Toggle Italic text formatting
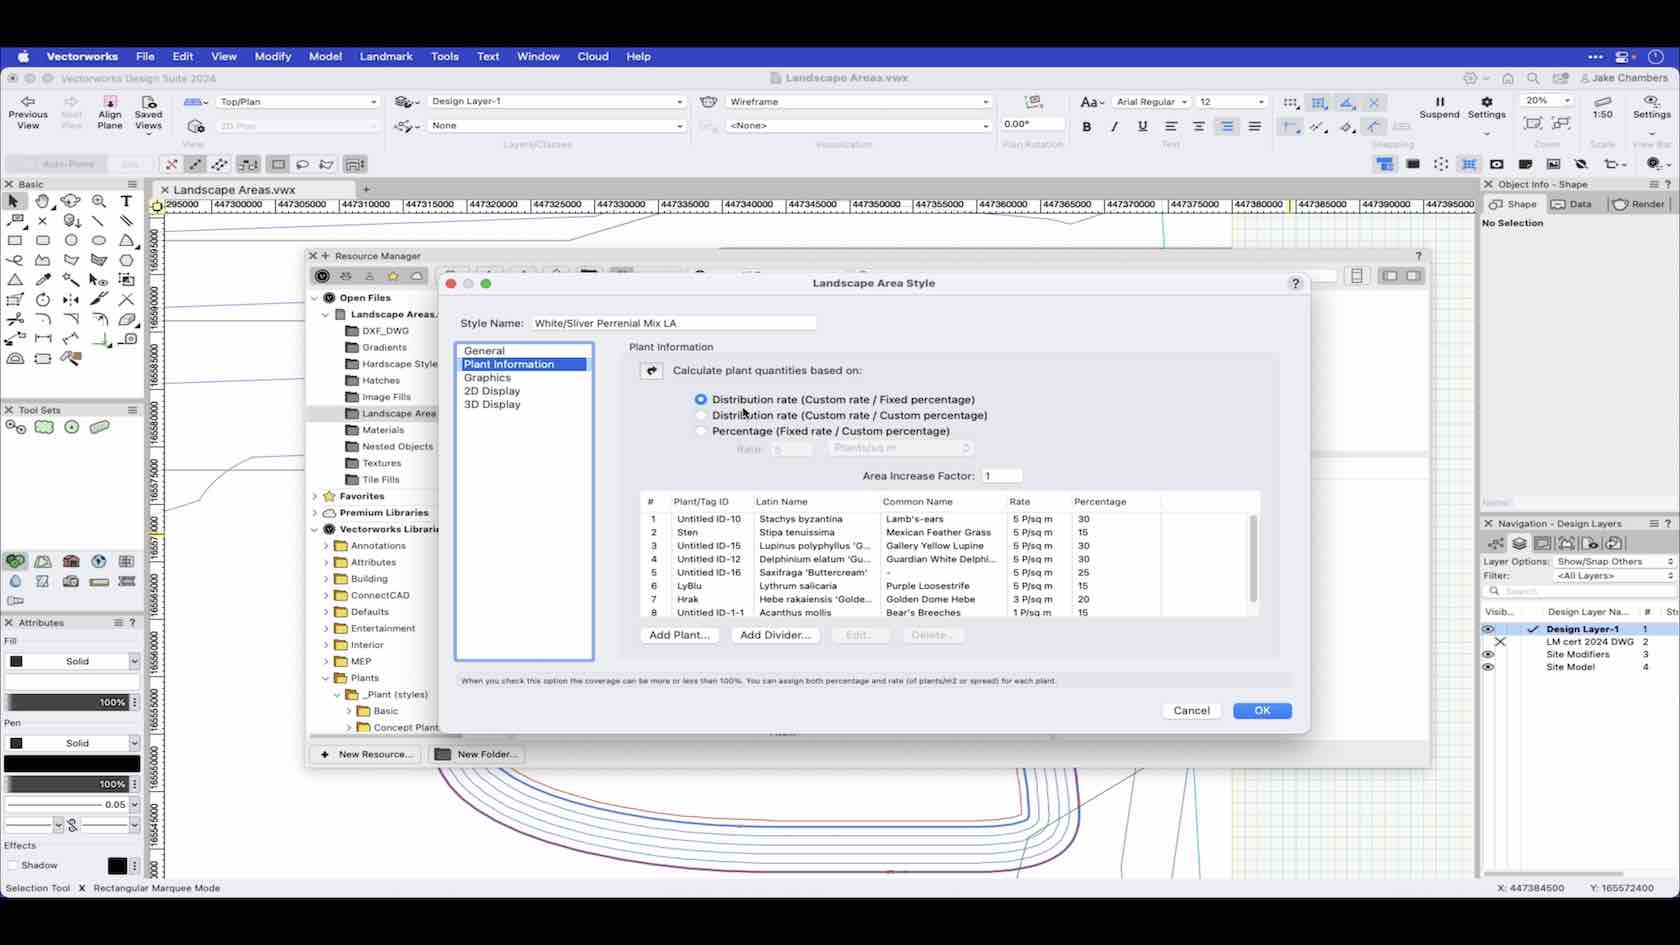The height and width of the screenshot is (945, 1680). [x=1114, y=127]
